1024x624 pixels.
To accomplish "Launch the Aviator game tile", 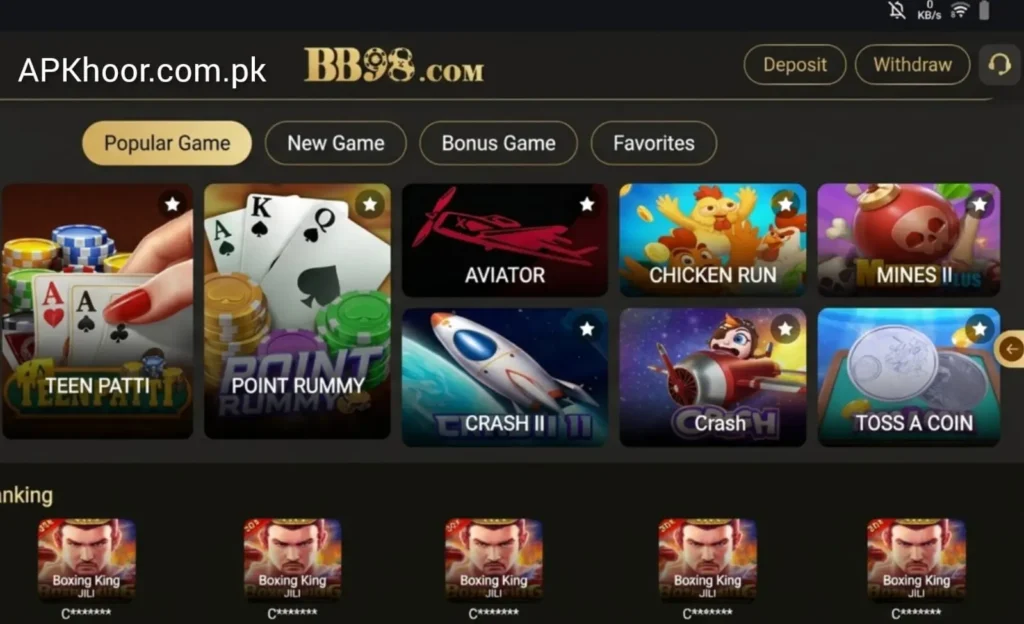I will (505, 240).
